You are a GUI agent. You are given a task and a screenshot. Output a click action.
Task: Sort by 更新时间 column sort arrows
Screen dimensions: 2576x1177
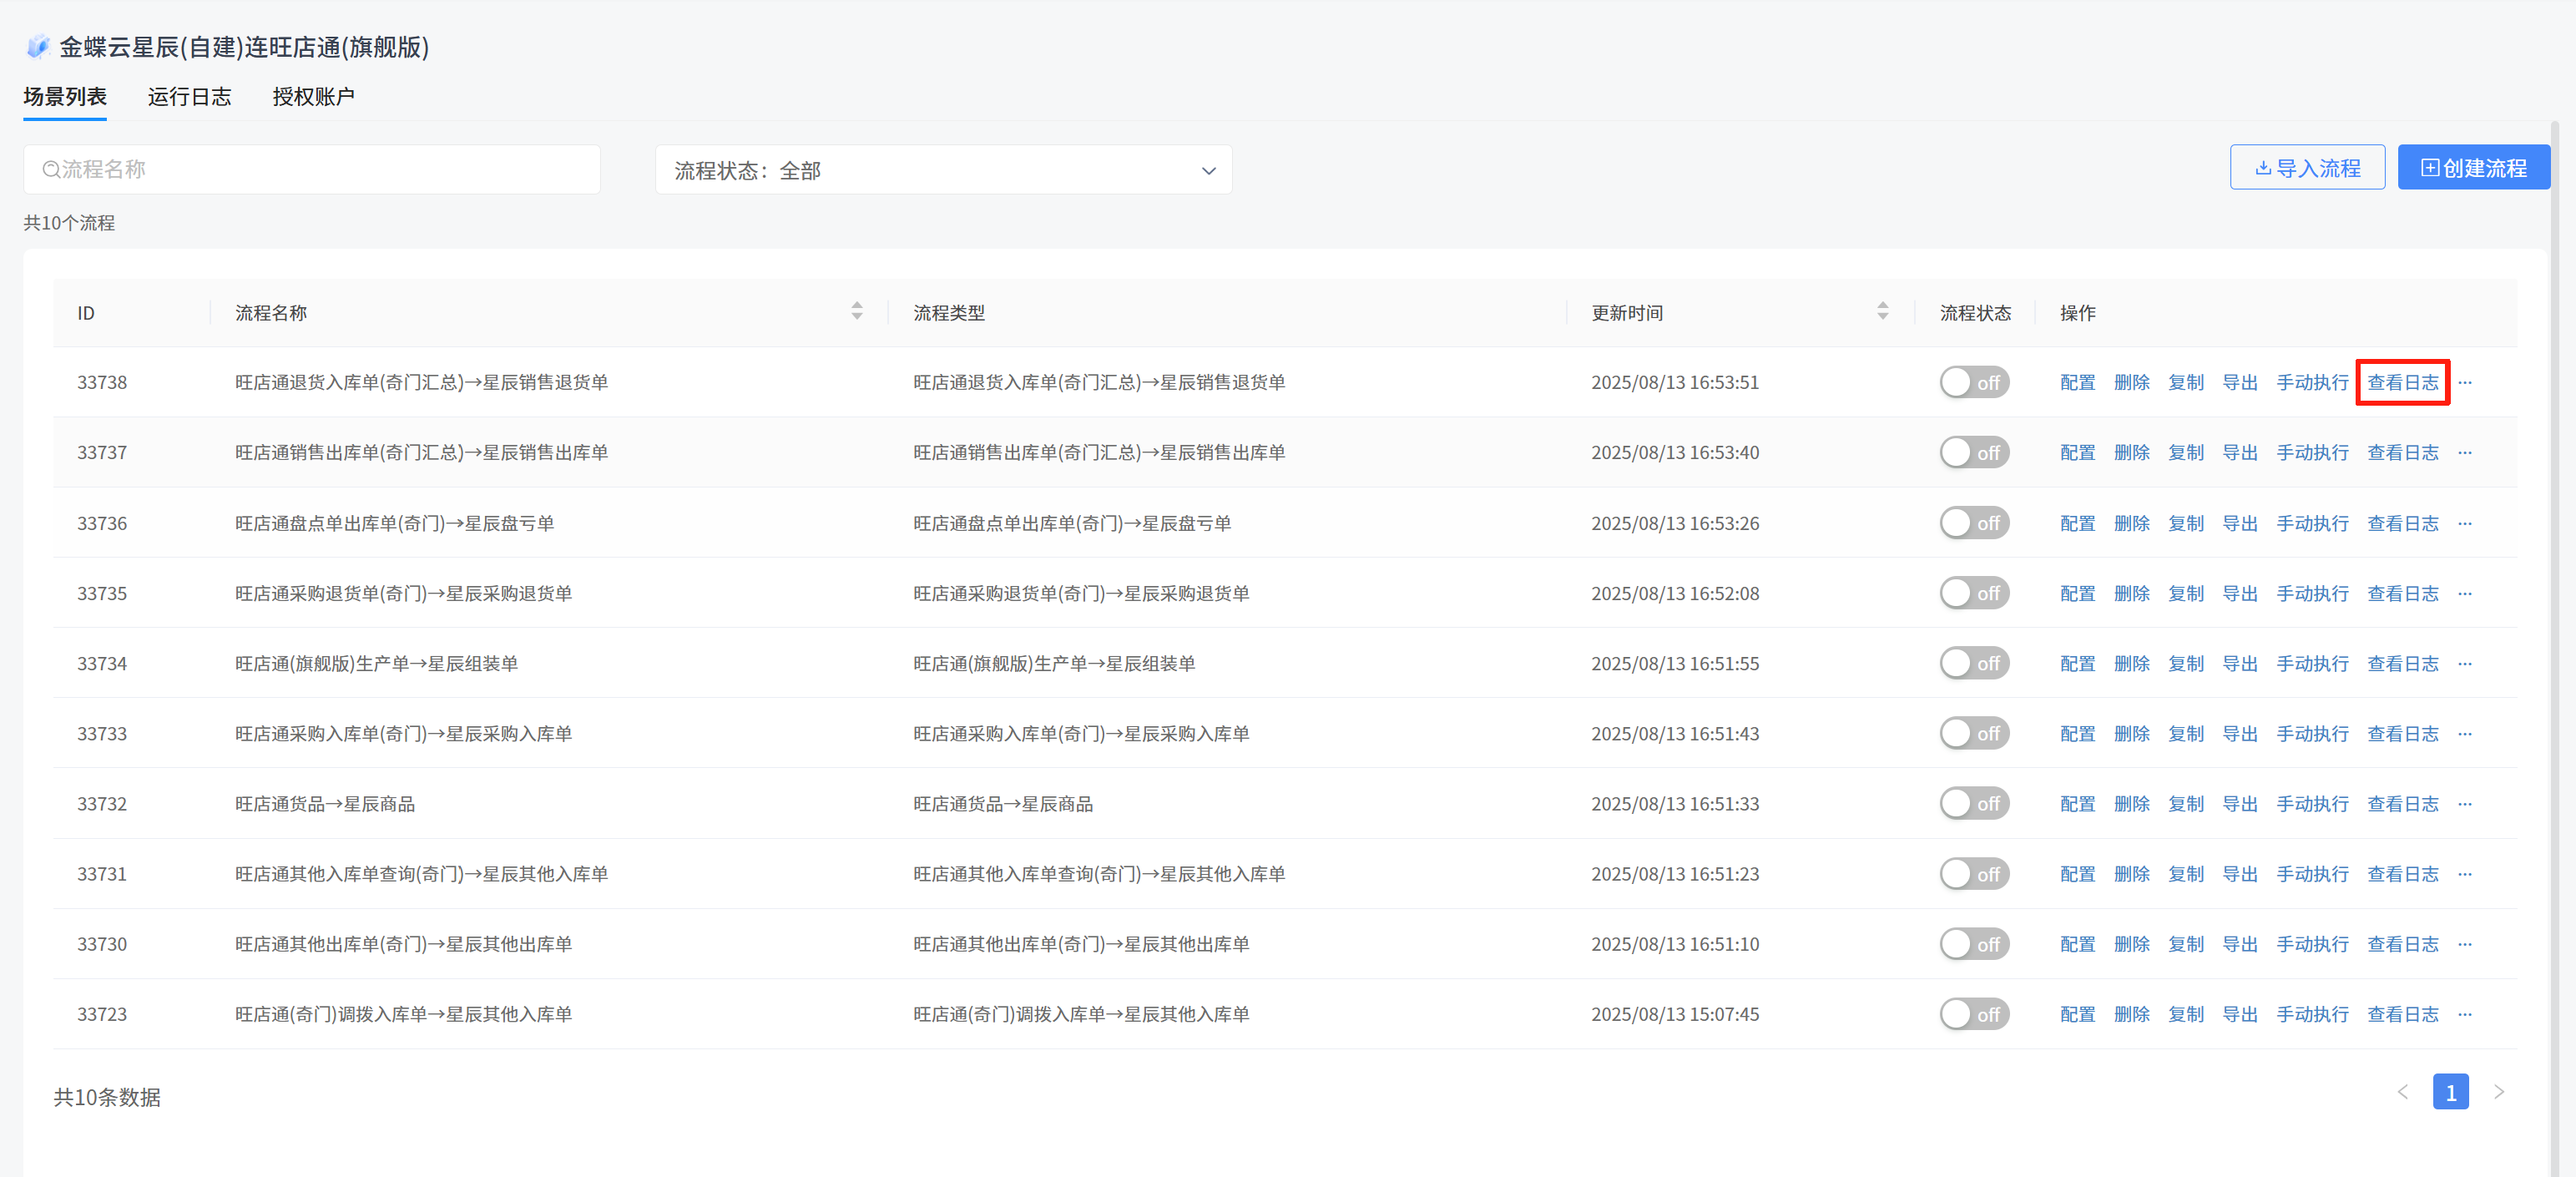(x=1882, y=311)
